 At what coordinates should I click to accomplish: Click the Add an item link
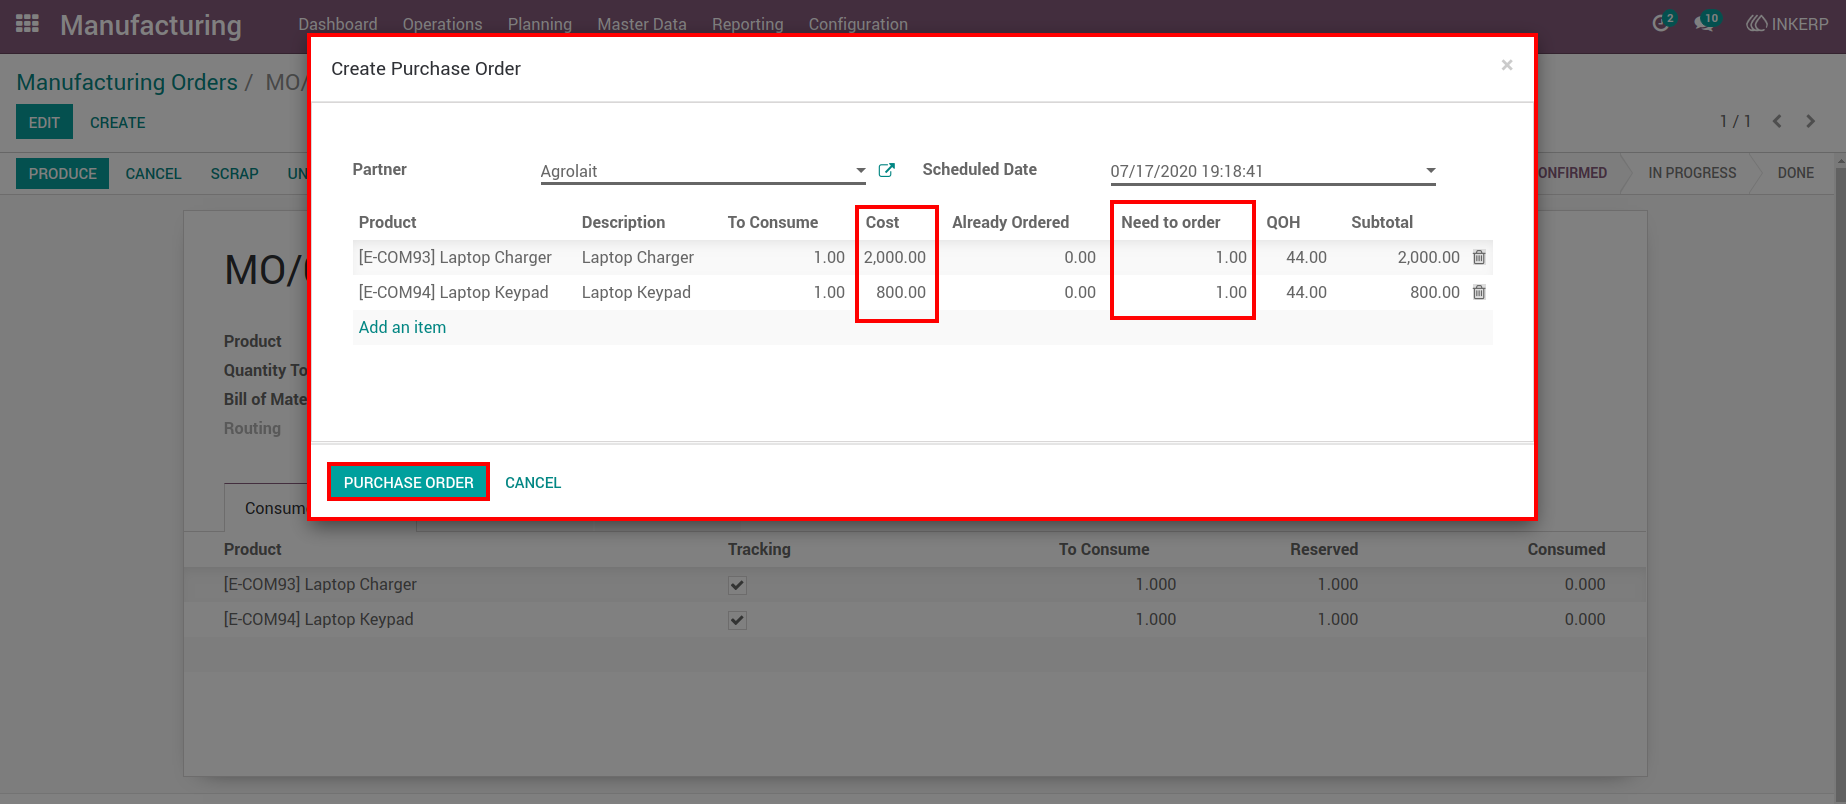[402, 327]
